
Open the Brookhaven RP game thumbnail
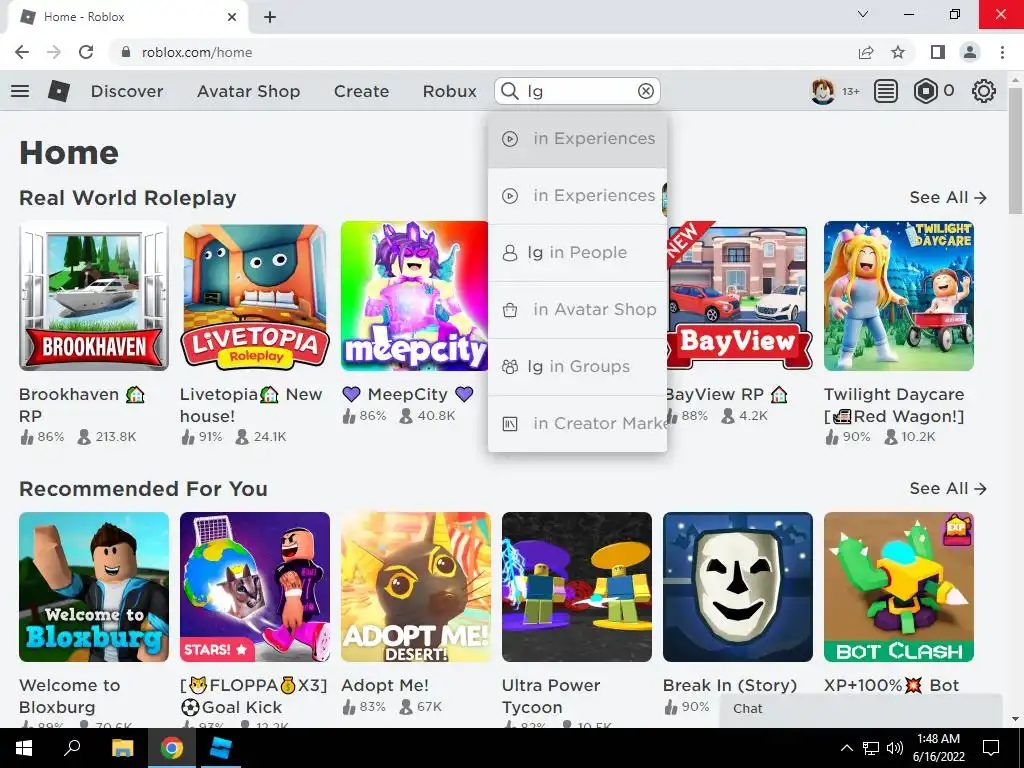click(x=94, y=296)
